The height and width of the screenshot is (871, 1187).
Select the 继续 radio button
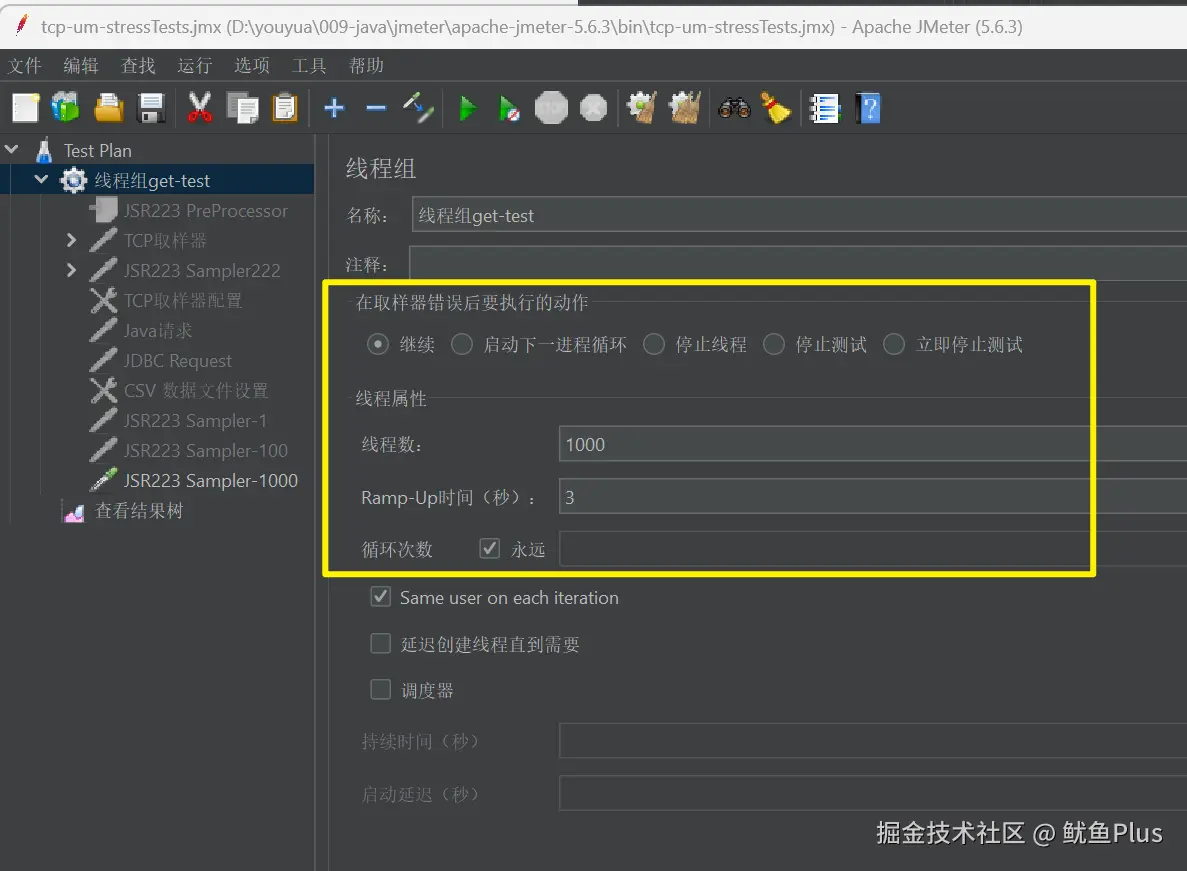[x=378, y=344]
